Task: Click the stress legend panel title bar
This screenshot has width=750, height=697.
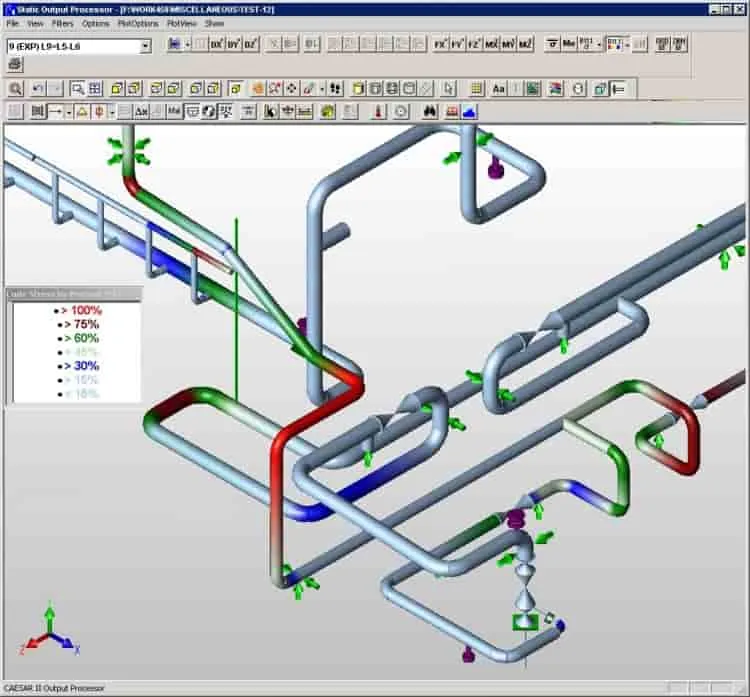Action: coord(74,294)
